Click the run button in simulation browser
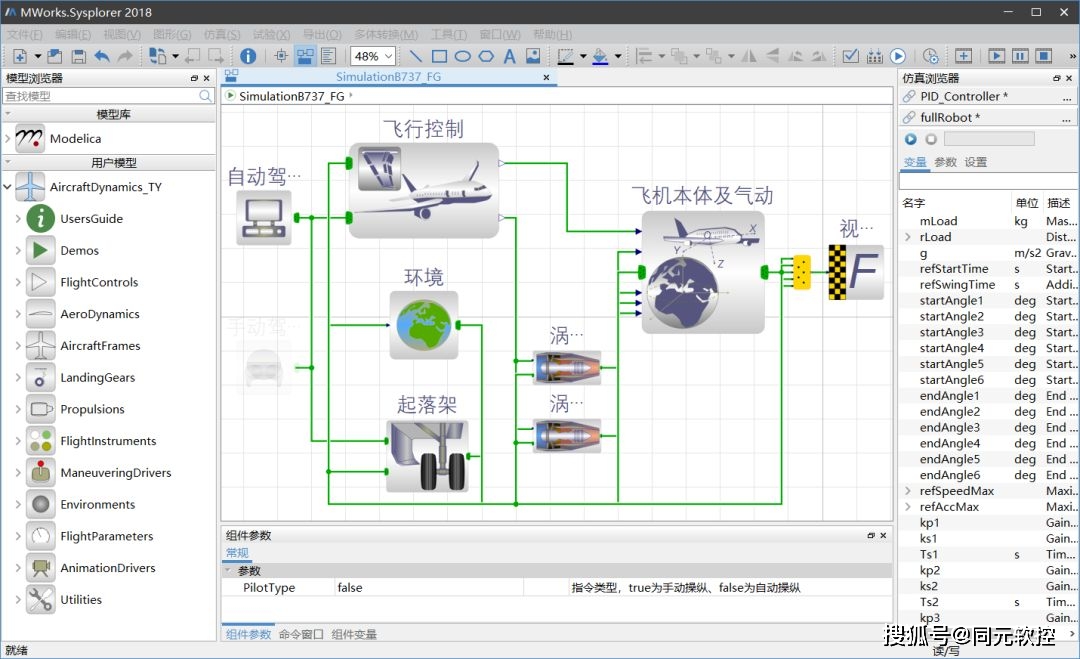Screen dimensions: 1080x659 (x=911, y=139)
